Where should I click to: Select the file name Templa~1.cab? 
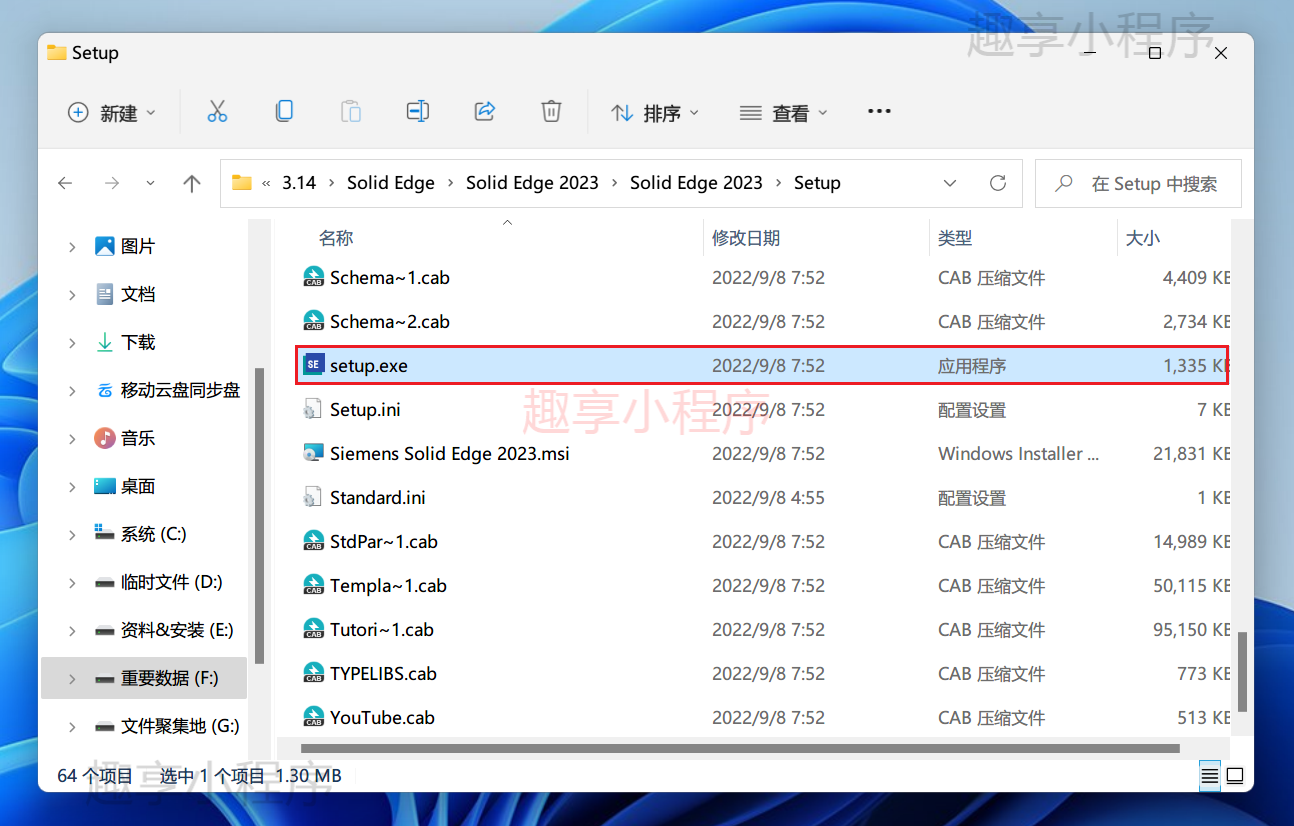coord(388,586)
